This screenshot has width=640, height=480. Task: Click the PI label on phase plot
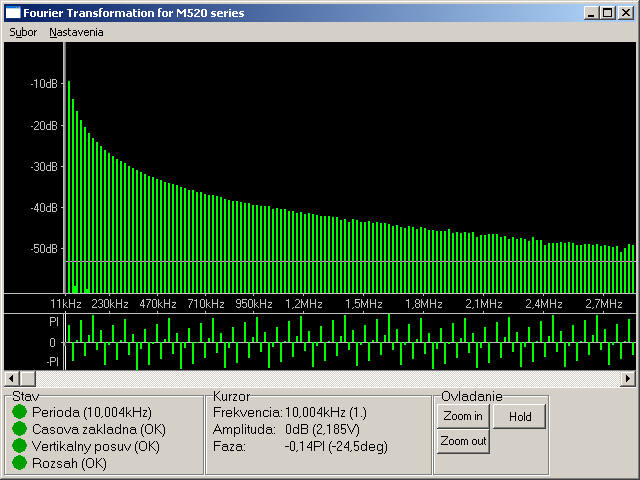coord(54,322)
